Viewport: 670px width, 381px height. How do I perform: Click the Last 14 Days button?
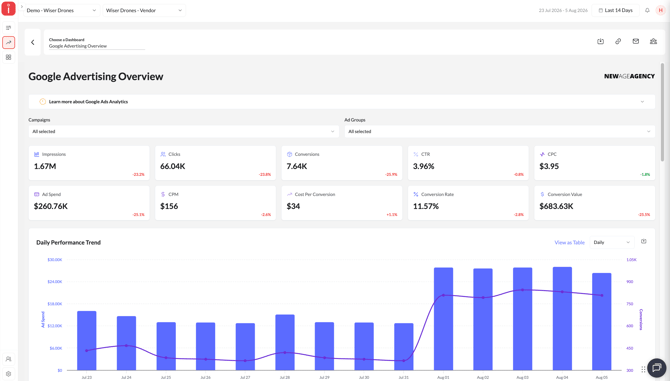pyautogui.click(x=615, y=10)
